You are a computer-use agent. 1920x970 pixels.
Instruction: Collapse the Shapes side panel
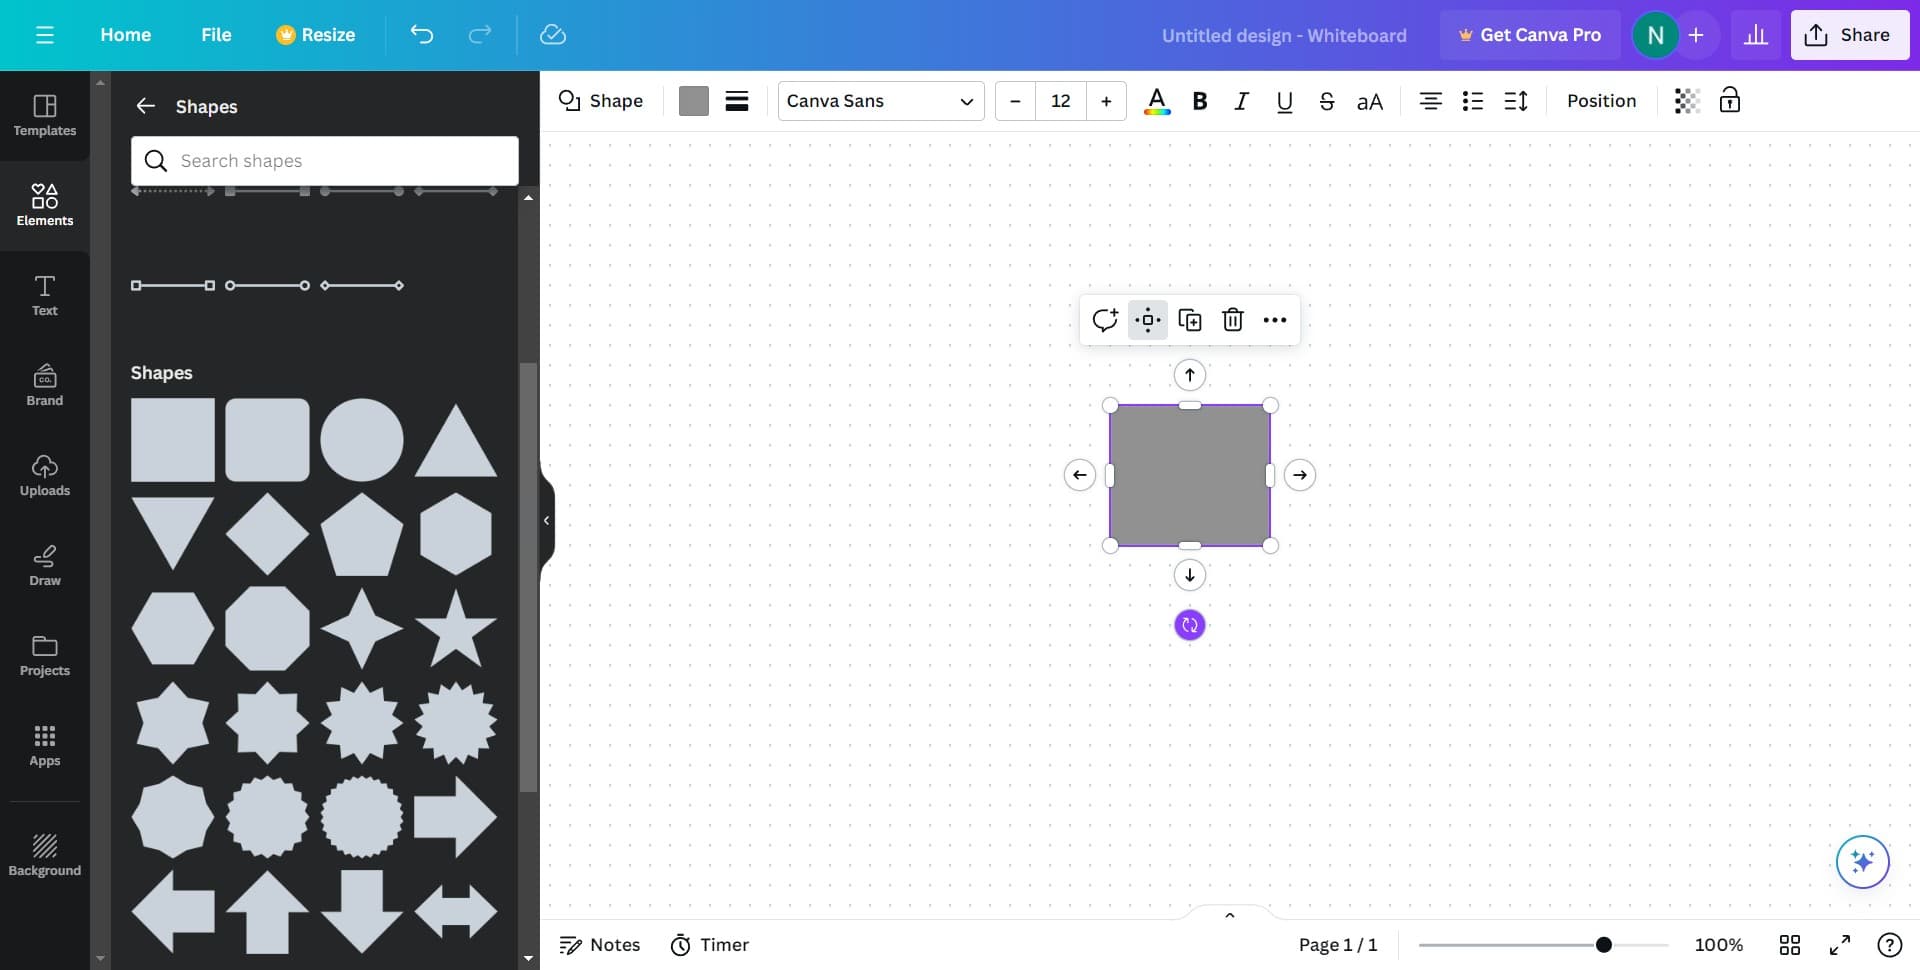547,519
